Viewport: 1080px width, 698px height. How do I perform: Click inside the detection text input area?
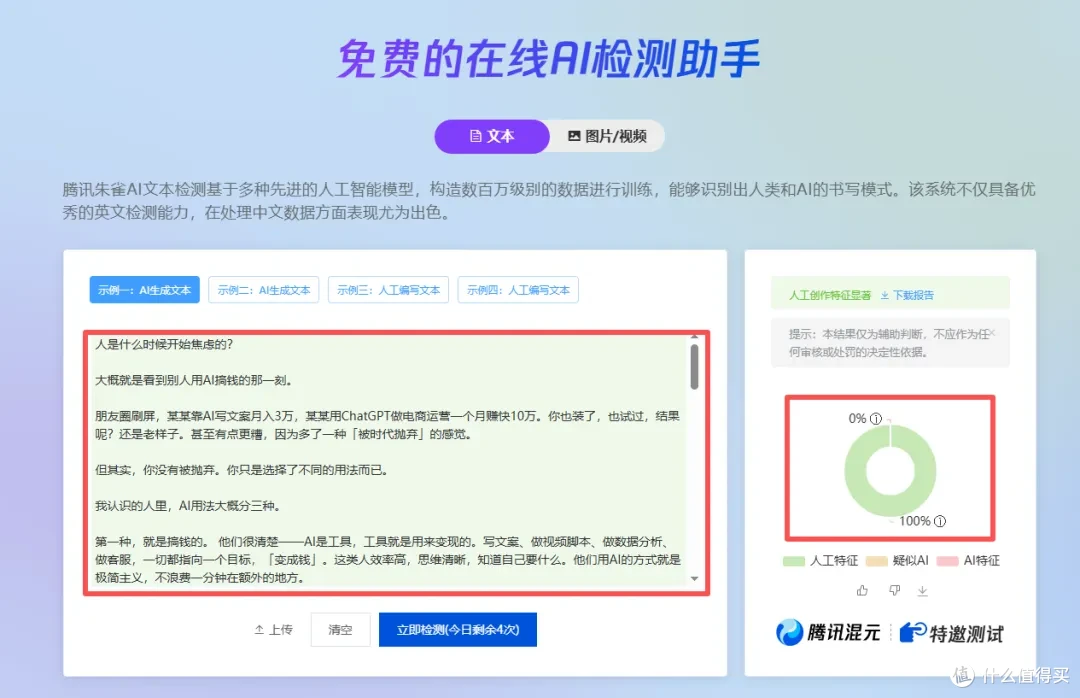pyautogui.click(x=390, y=462)
